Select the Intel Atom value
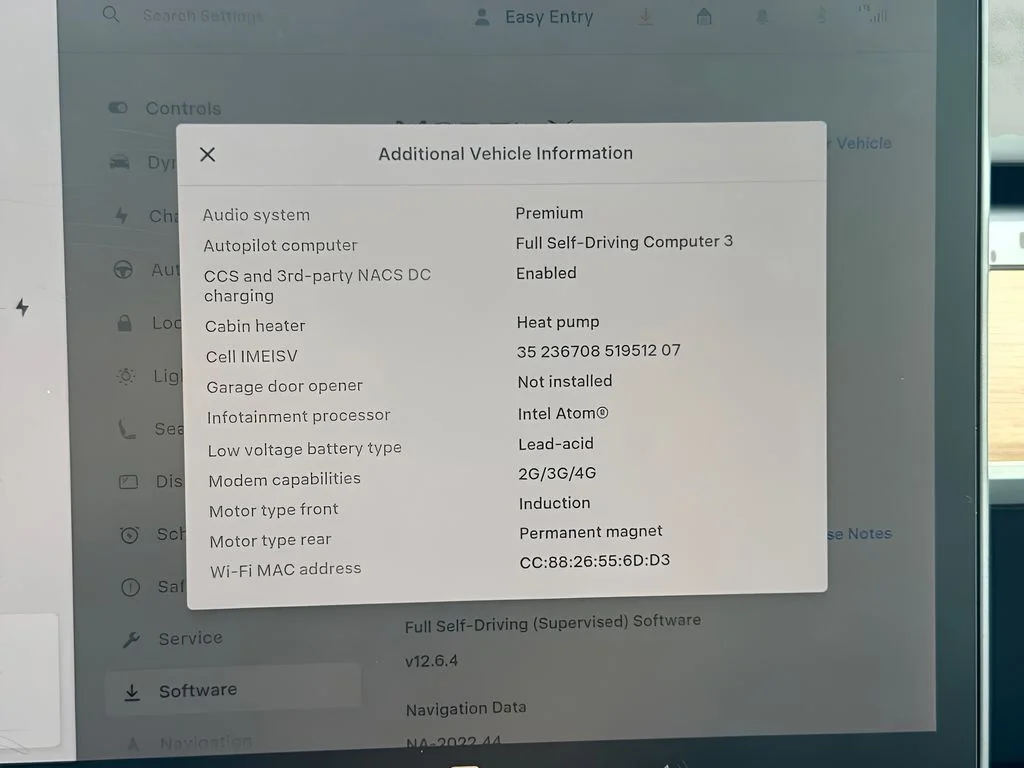Image resolution: width=1024 pixels, height=768 pixels. (x=563, y=413)
